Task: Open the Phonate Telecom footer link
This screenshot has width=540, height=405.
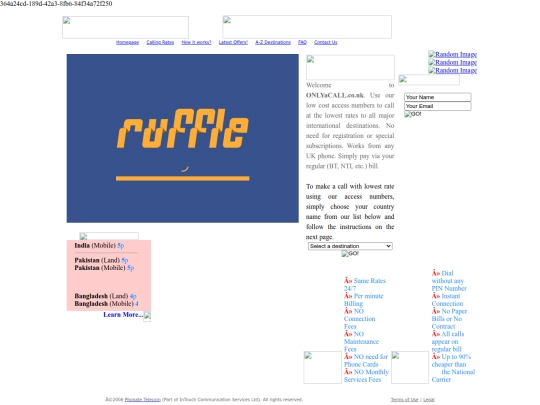Action: click(143, 399)
